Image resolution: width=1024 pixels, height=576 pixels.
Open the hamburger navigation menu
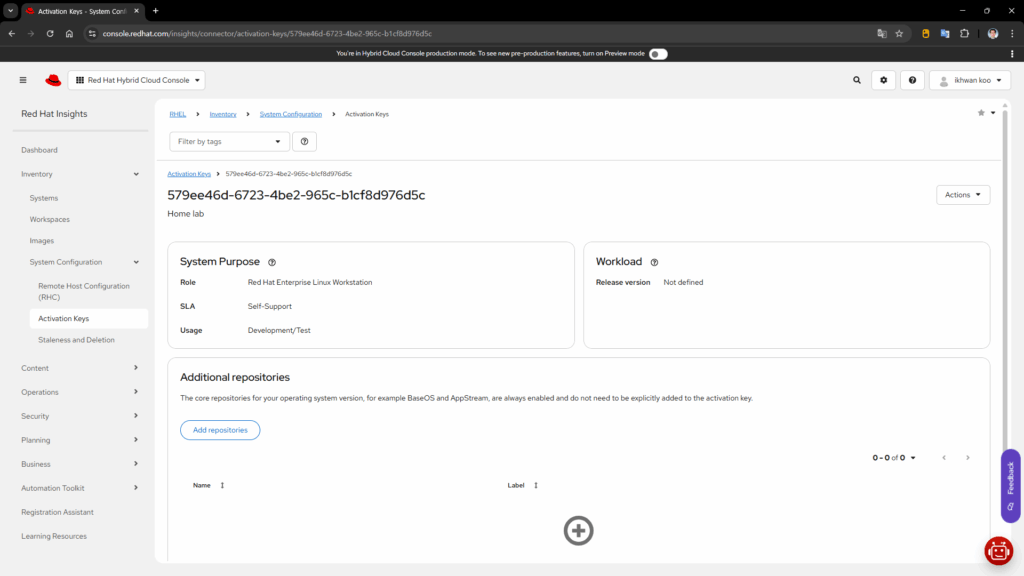point(23,80)
